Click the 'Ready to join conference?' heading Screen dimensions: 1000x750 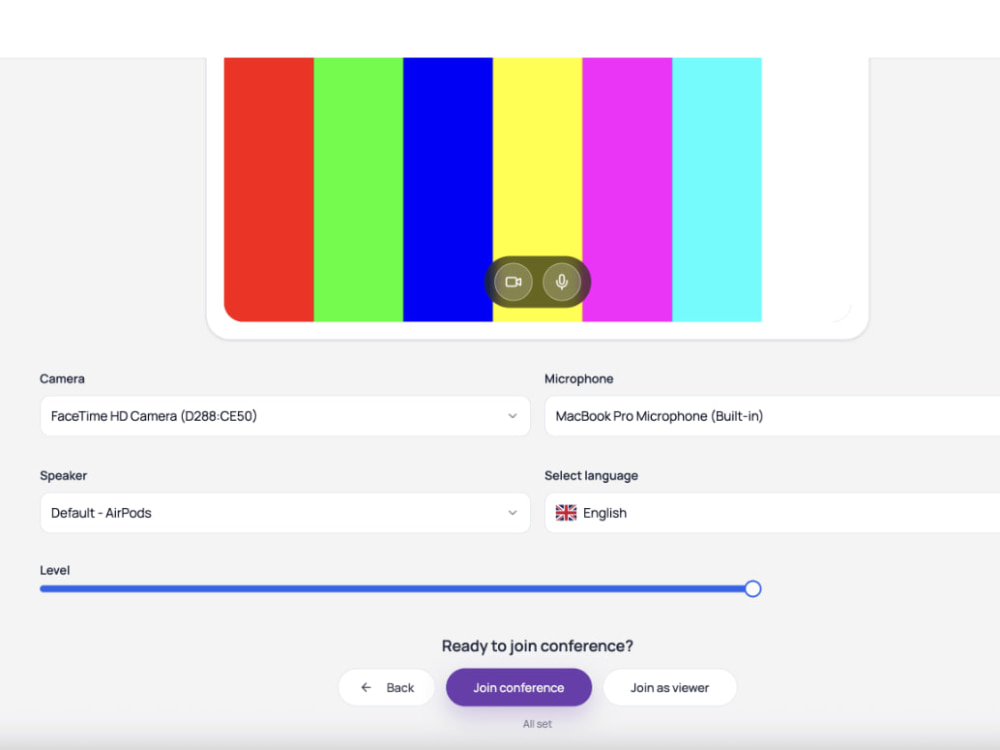tap(537, 646)
